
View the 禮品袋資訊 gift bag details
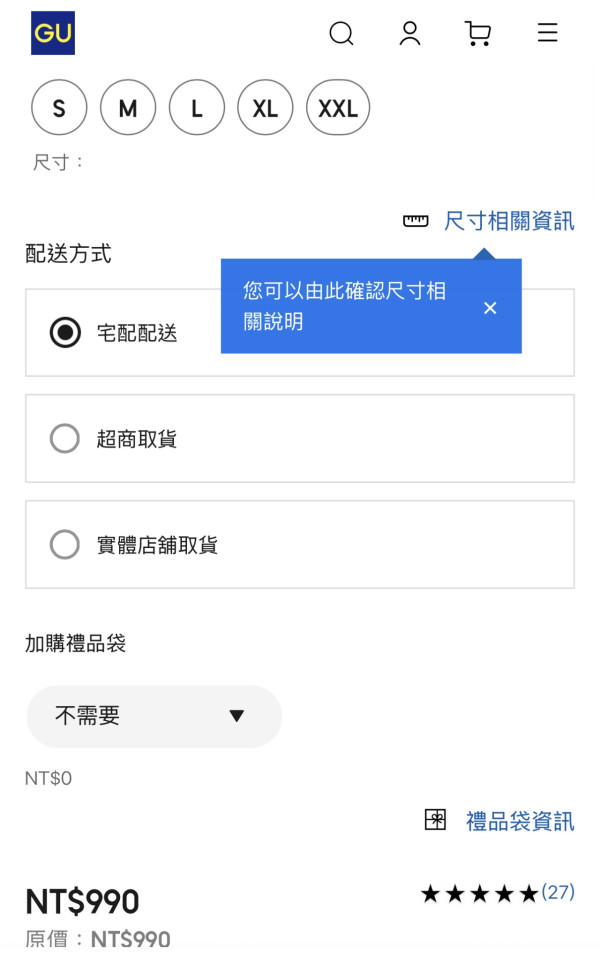click(519, 820)
